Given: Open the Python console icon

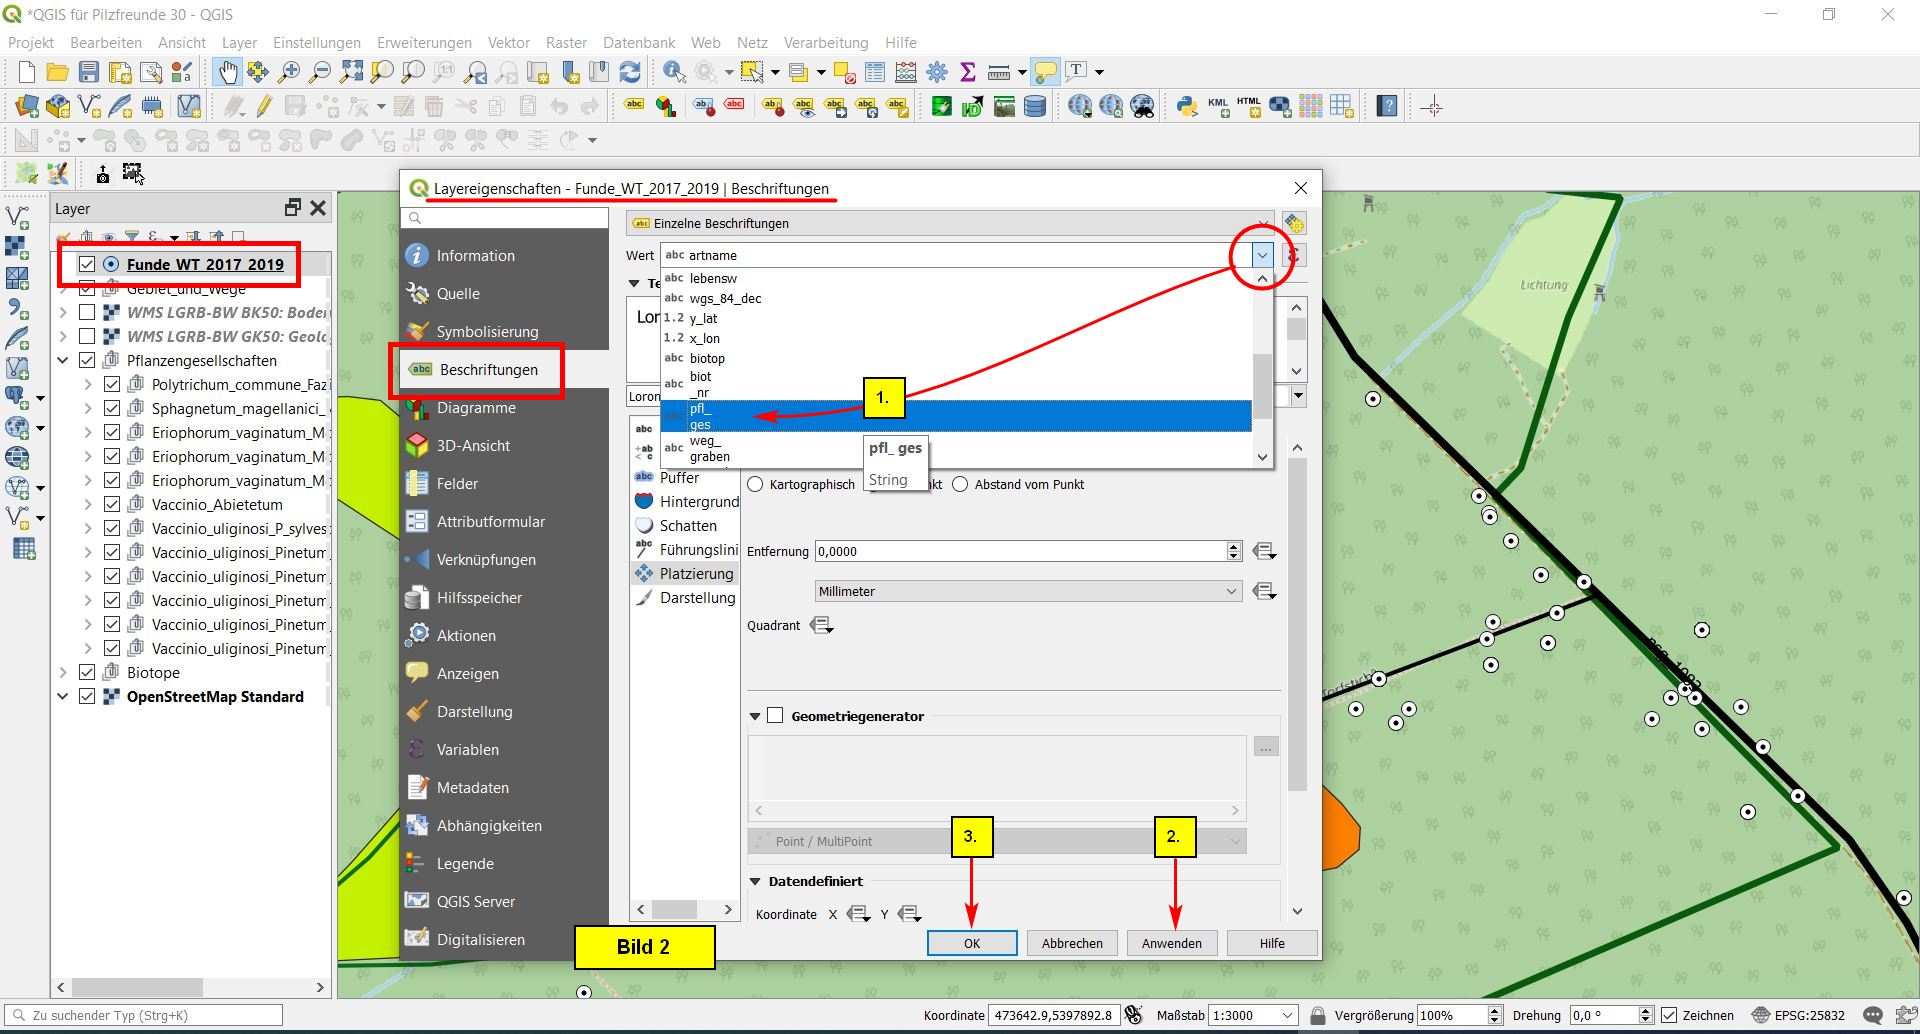Looking at the screenshot, I should pos(1187,106).
